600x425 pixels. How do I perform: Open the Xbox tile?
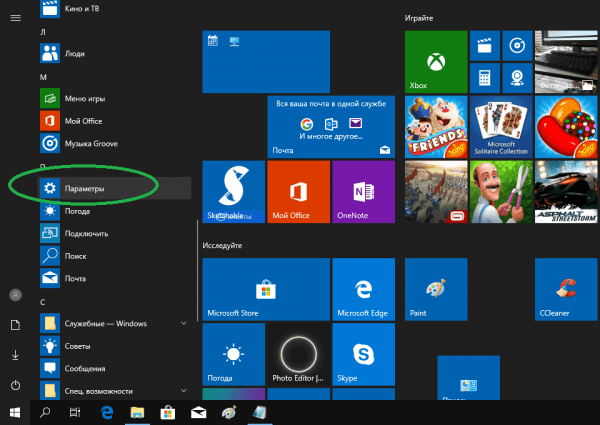click(x=436, y=62)
